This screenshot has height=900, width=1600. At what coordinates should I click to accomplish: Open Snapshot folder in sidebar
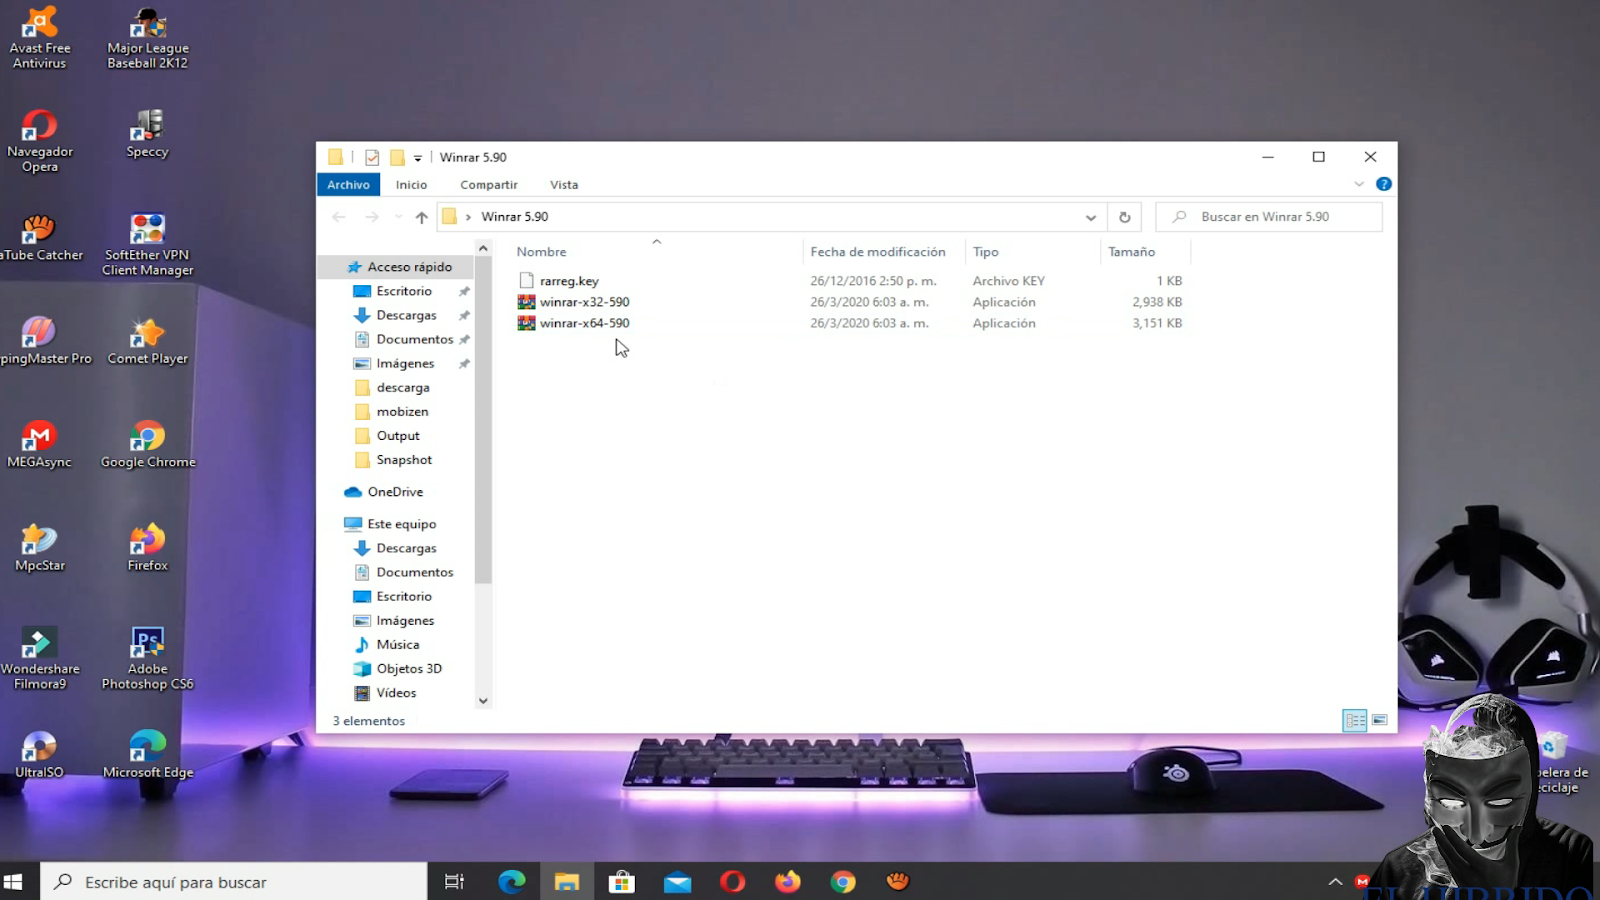404,460
